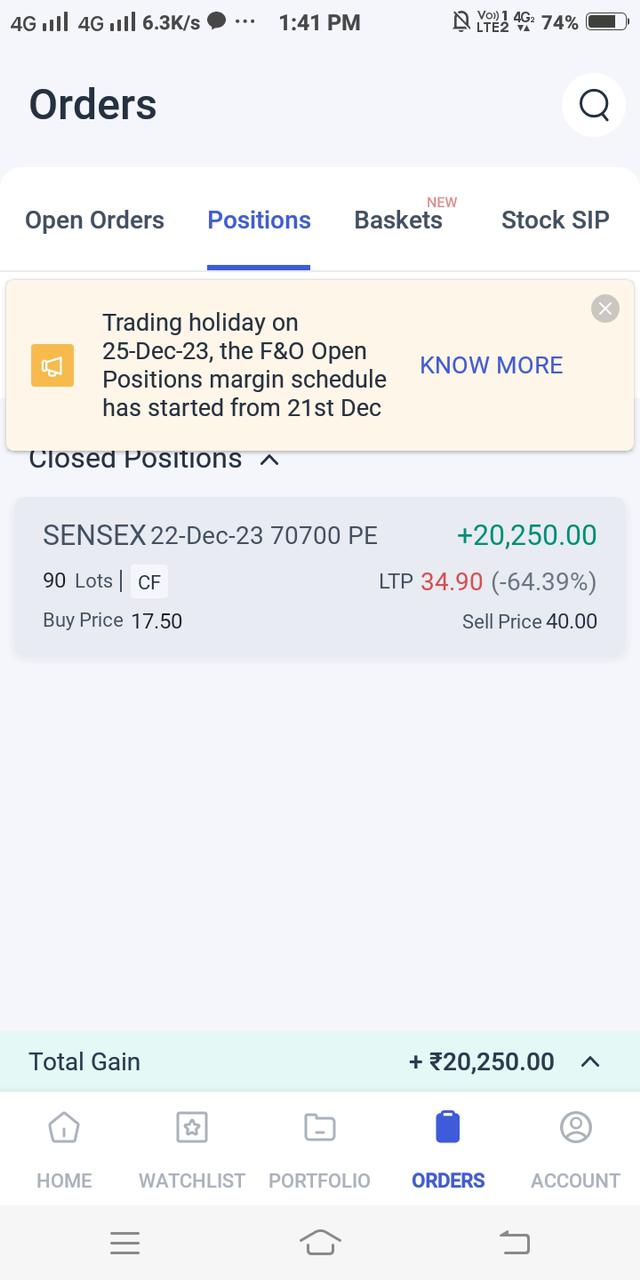Tap the megaphone announcement icon
Viewport: 640px width, 1280px height.
click(52, 366)
